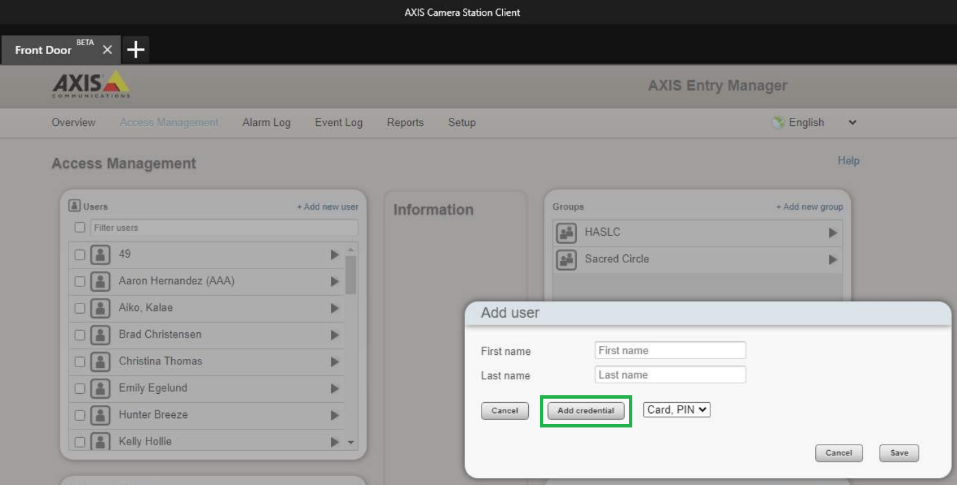Click the user icon for Christina Thomas
The width and height of the screenshot is (957, 485).
coord(100,362)
